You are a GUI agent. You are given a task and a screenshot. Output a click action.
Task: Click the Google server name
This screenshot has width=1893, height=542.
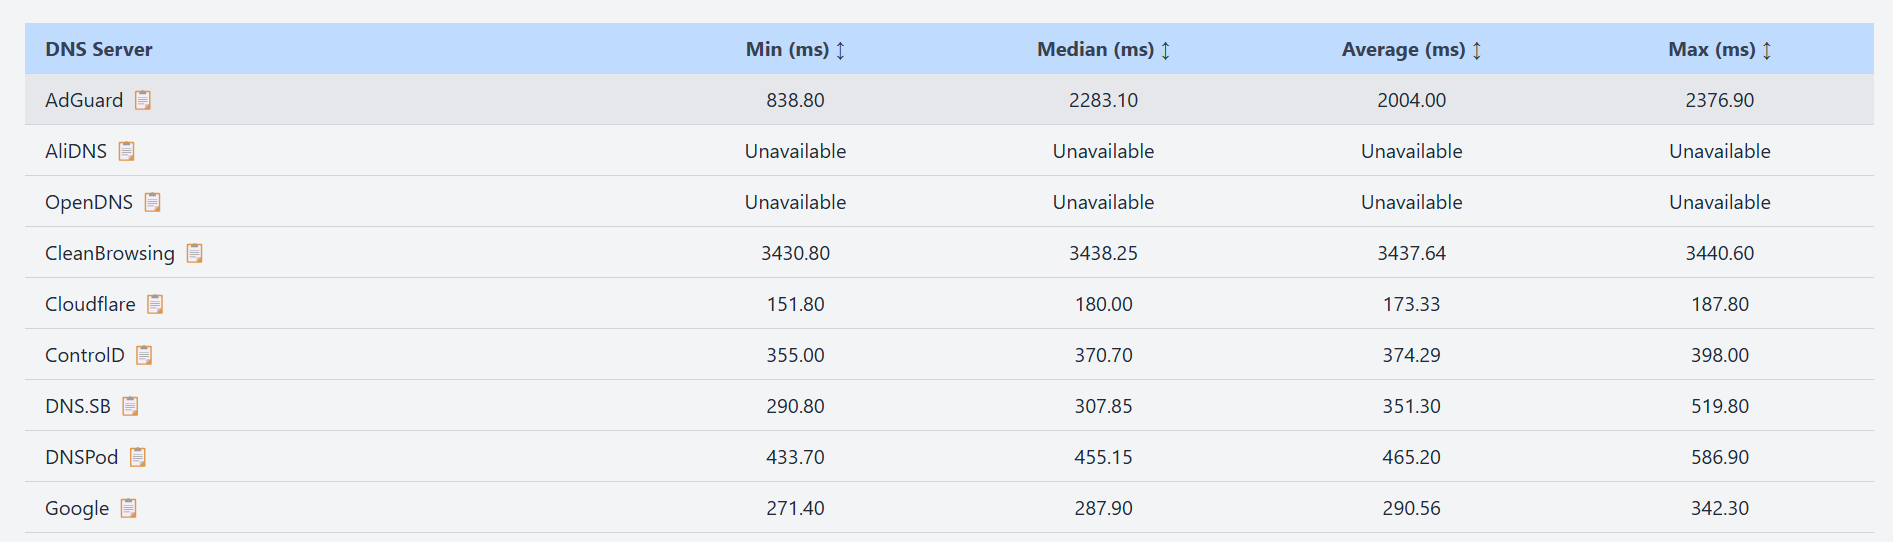77,508
